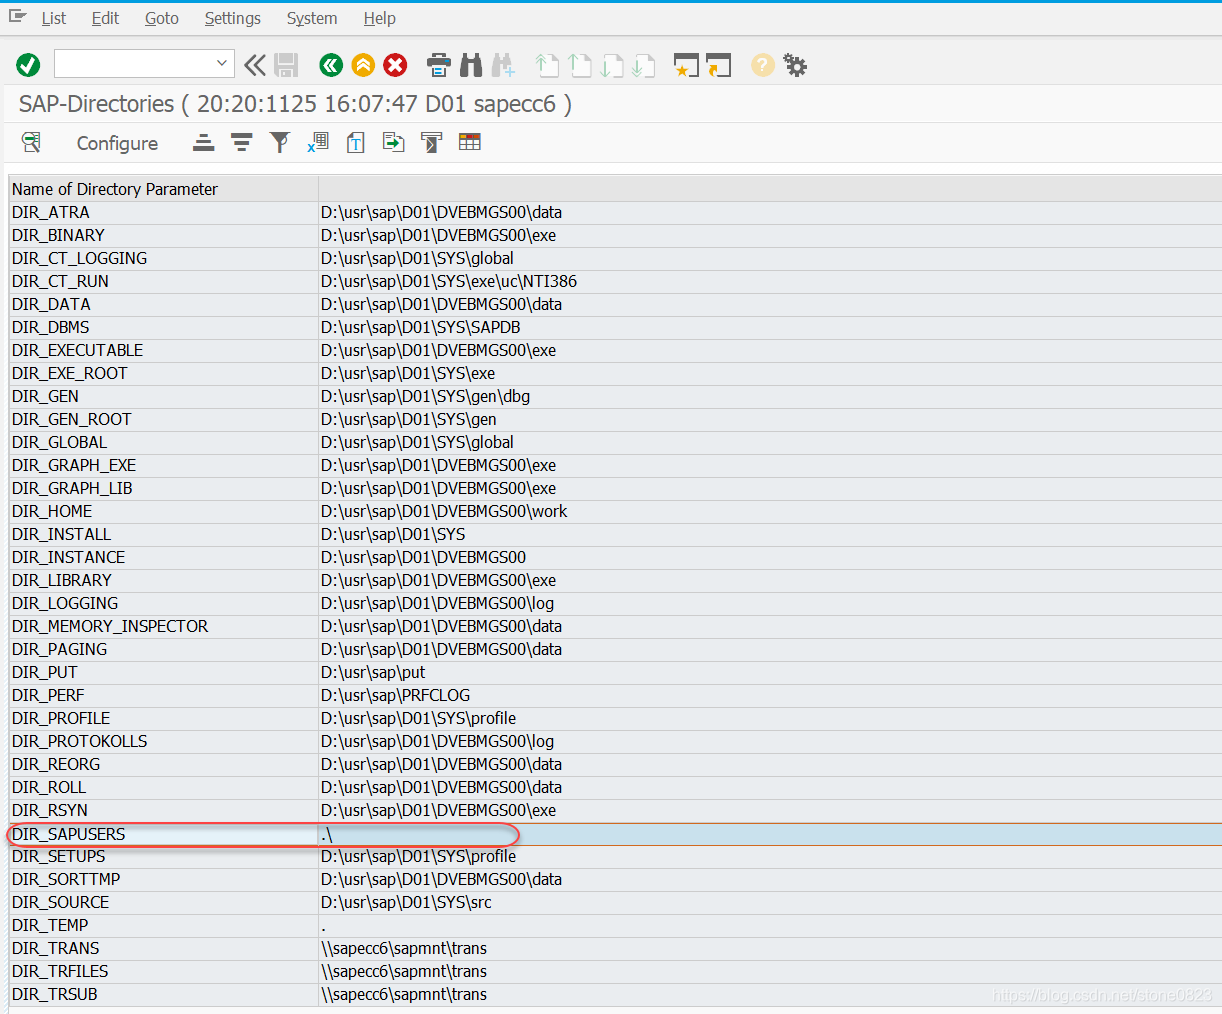Image resolution: width=1222 pixels, height=1014 pixels.
Task: Click path D:\usr\sap\D01\DVEBMGS00\work
Action: tap(444, 511)
